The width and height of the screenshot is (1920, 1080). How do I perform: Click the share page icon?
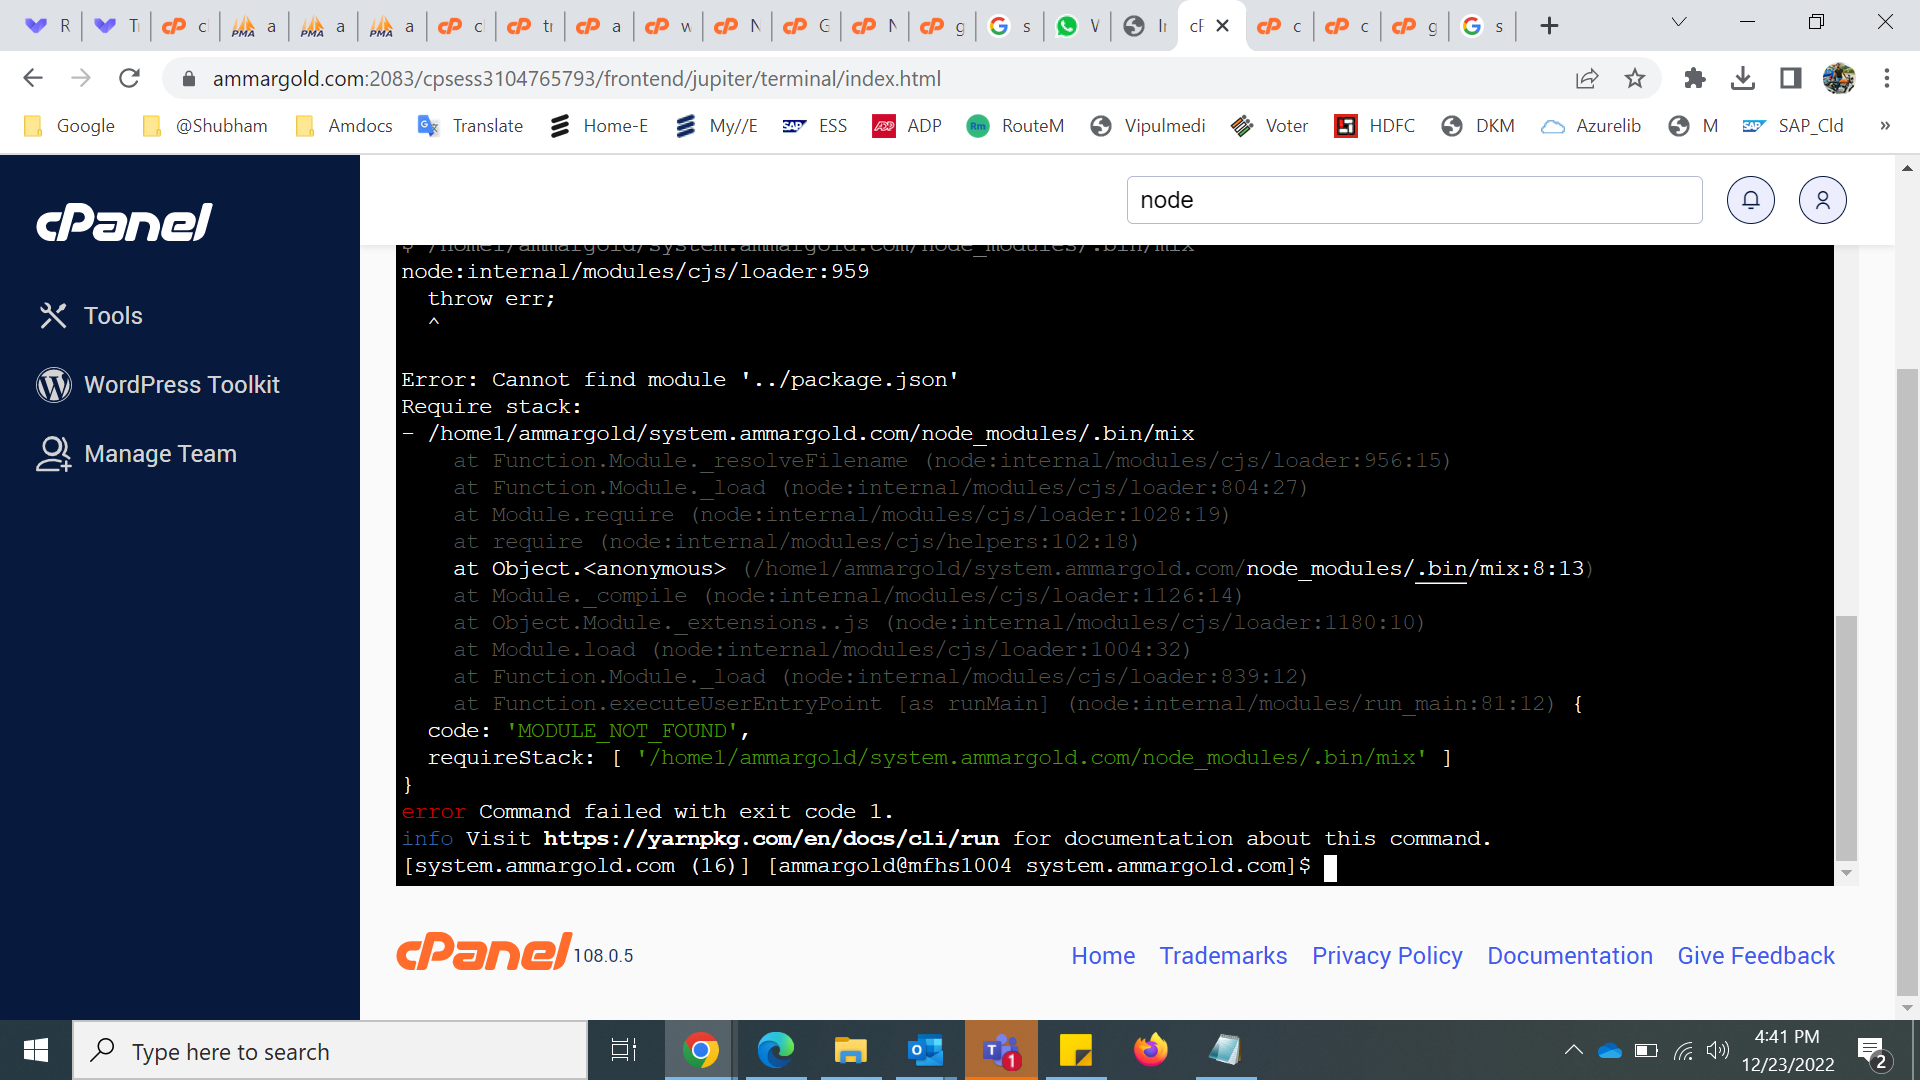(x=1586, y=78)
